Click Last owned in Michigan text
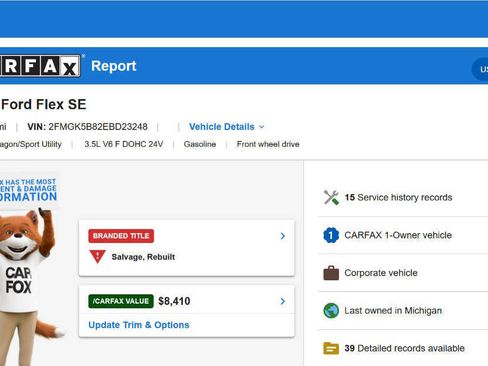Image resolution: width=488 pixels, height=366 pixels. click(393, 310)
